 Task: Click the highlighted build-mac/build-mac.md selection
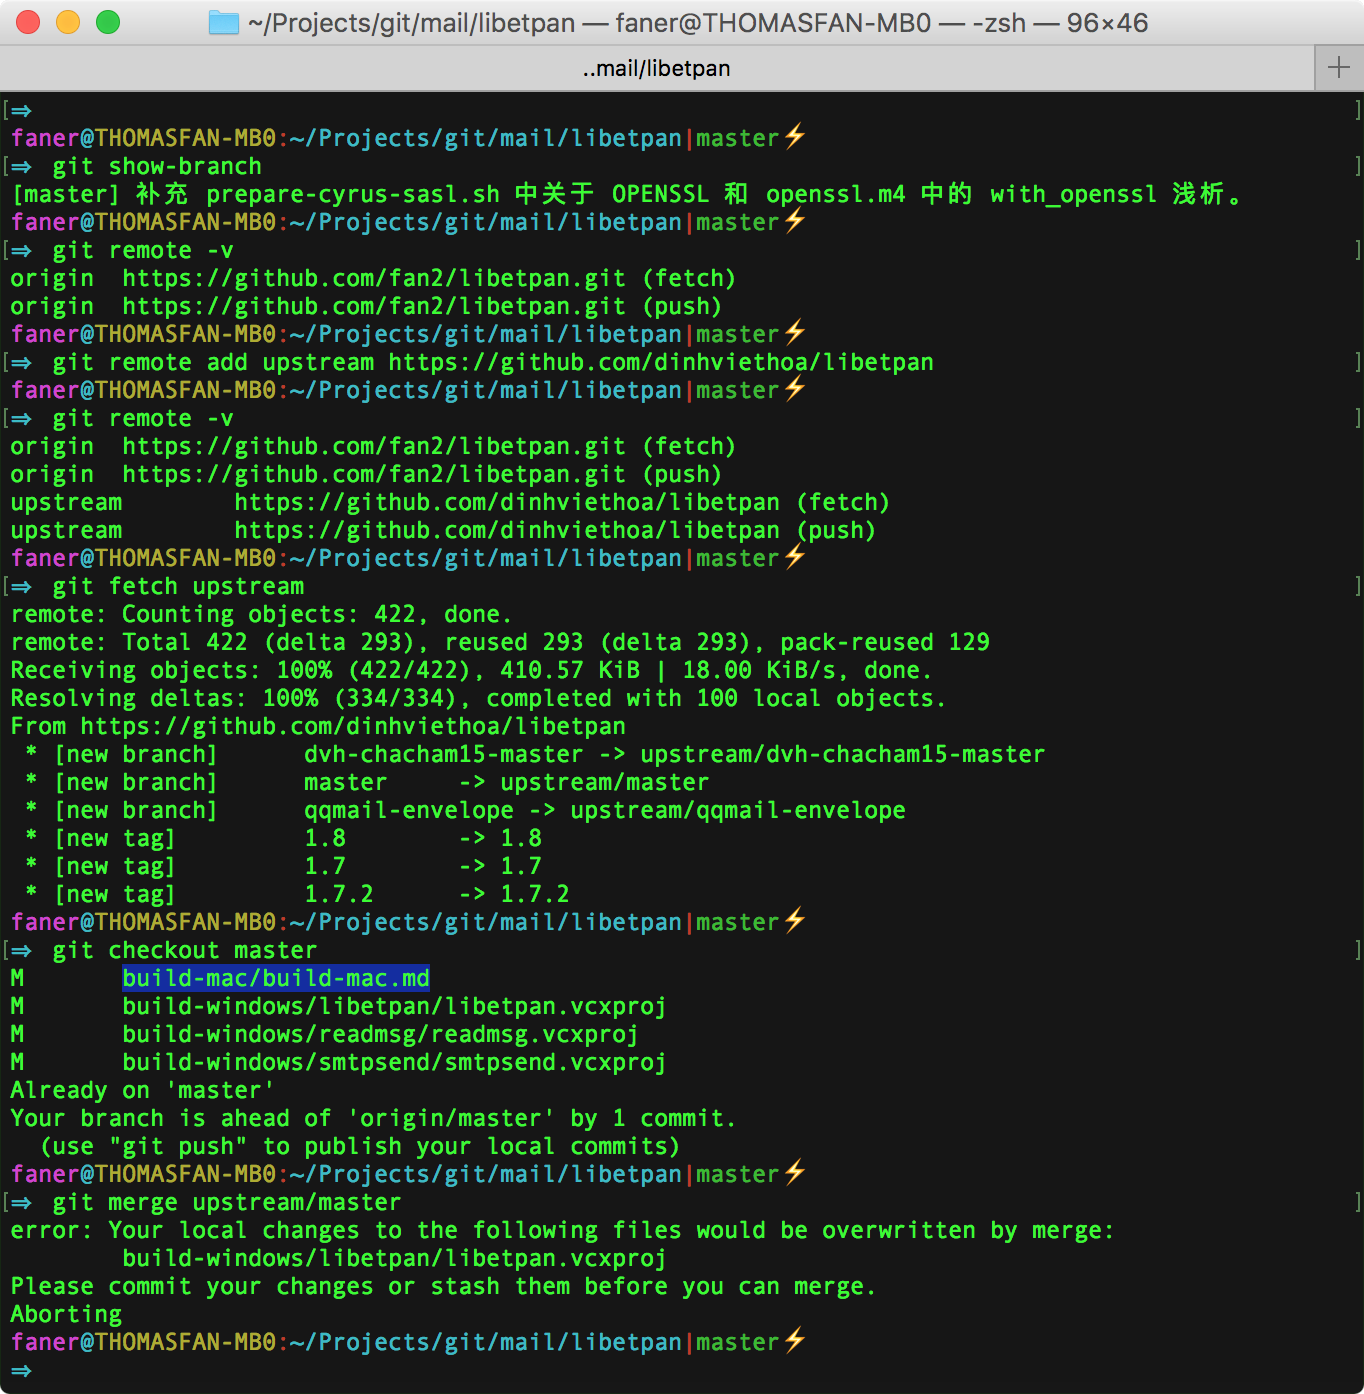click(x=276, y=978)
